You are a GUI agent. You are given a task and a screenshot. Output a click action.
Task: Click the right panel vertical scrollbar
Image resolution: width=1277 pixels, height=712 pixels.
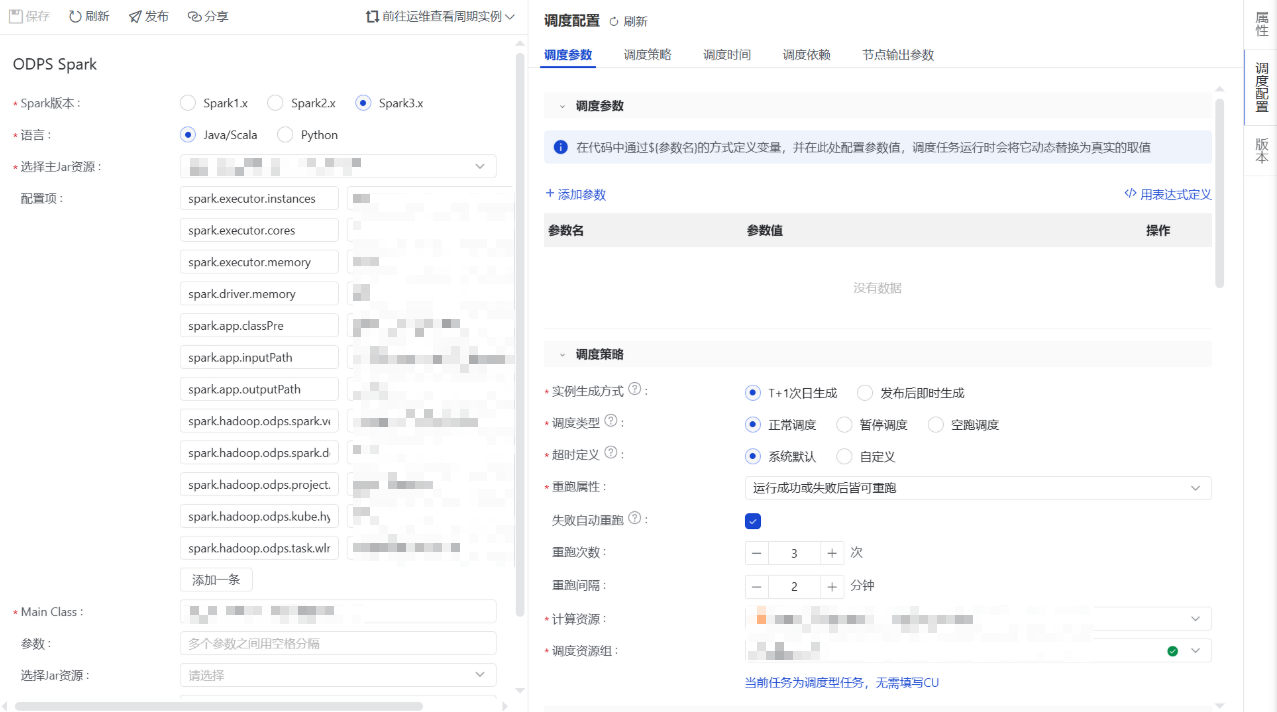(x=1219, y=192)
